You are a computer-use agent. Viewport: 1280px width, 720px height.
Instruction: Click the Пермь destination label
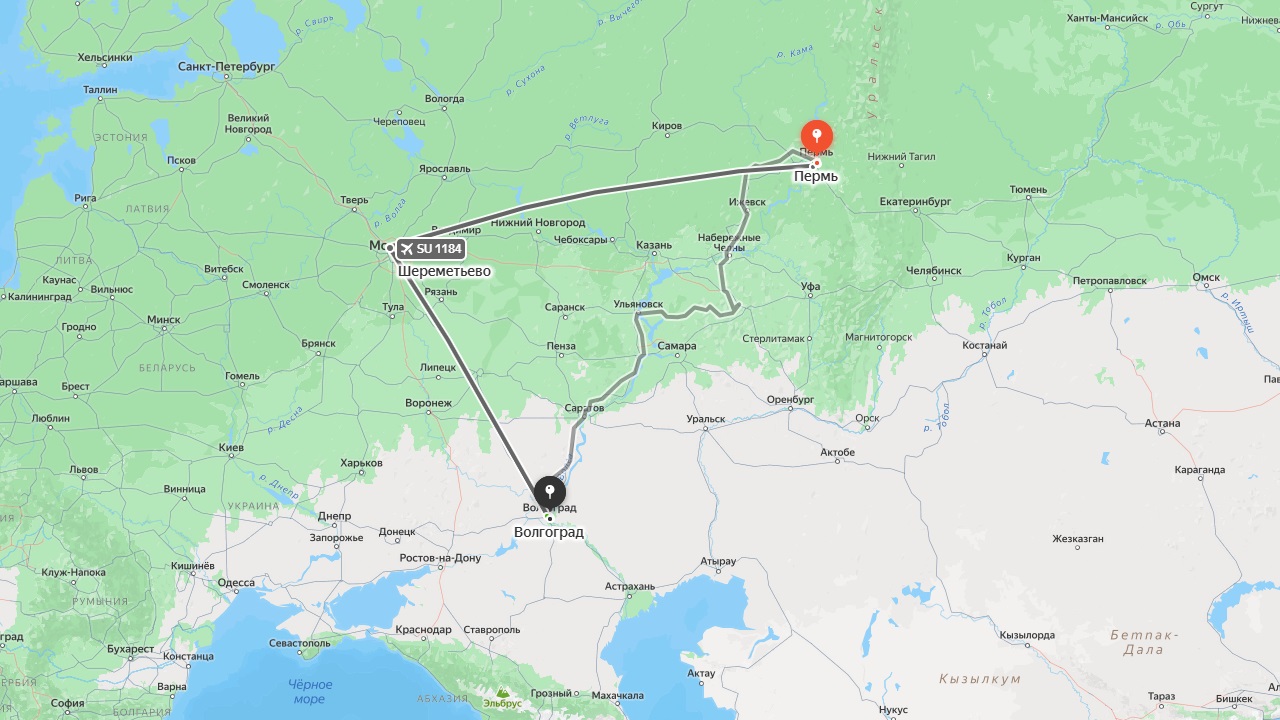pos(816,177)
